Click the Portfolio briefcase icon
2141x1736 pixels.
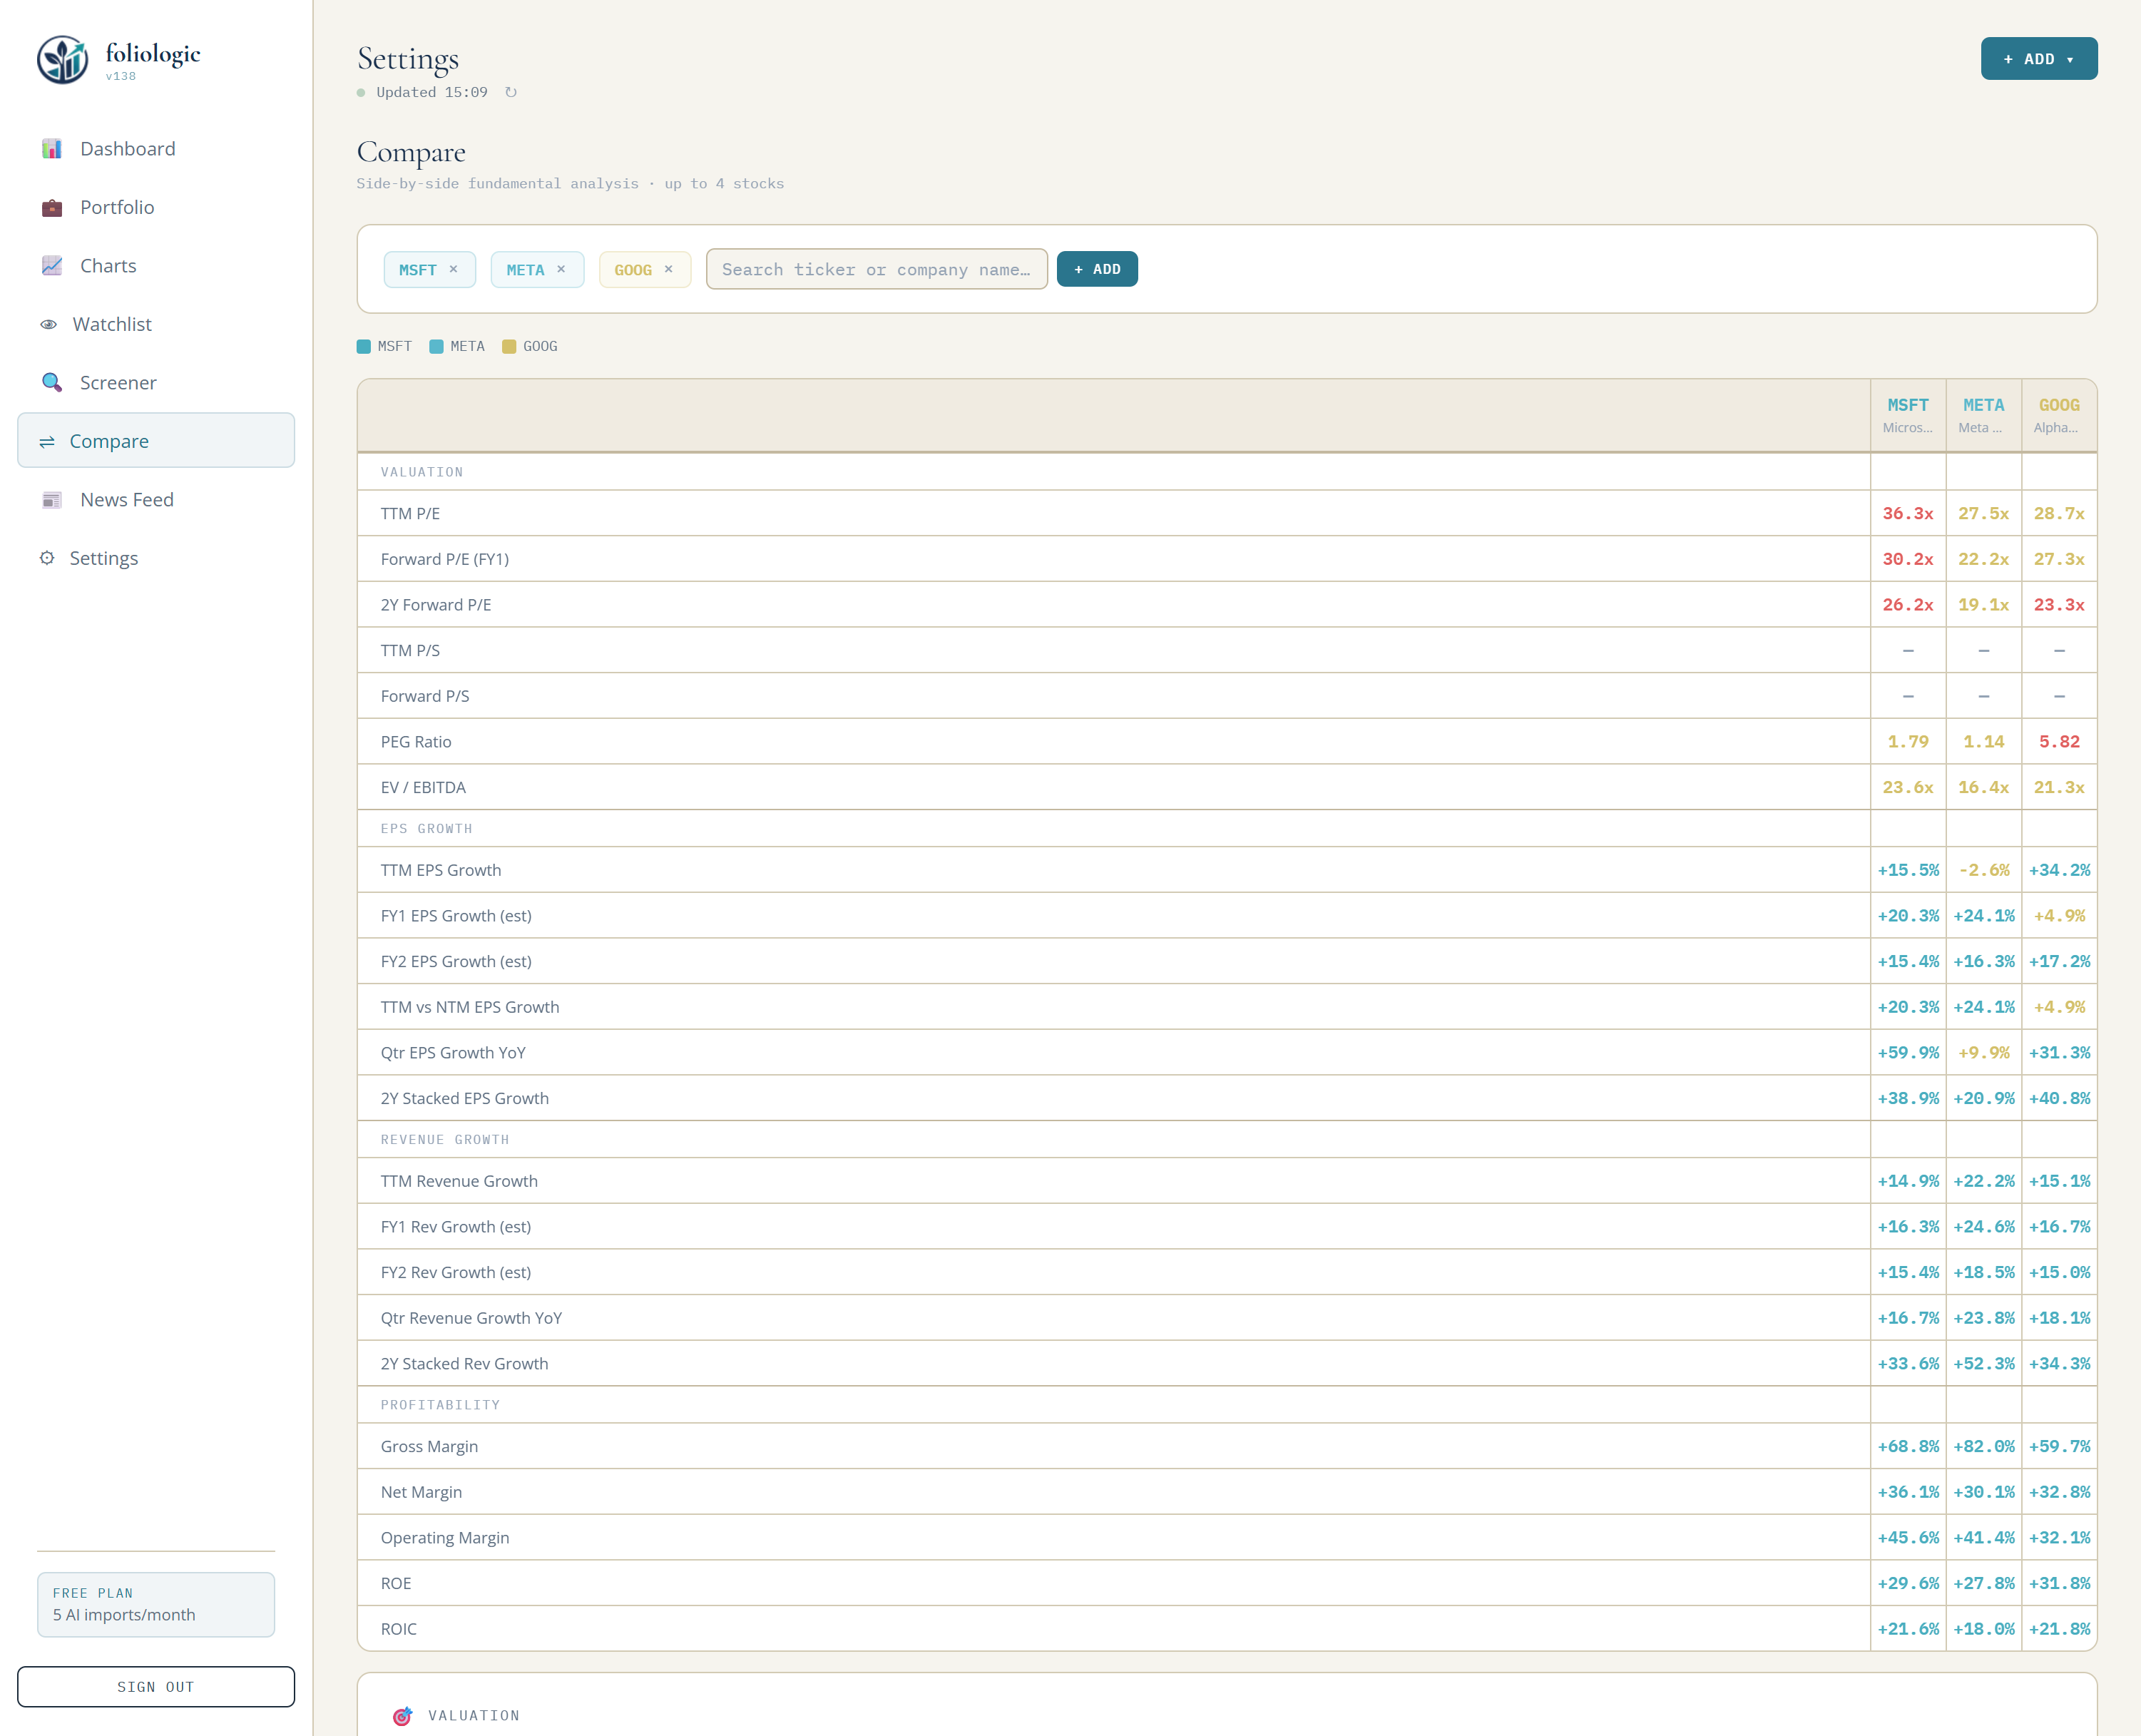click(52, 208)
